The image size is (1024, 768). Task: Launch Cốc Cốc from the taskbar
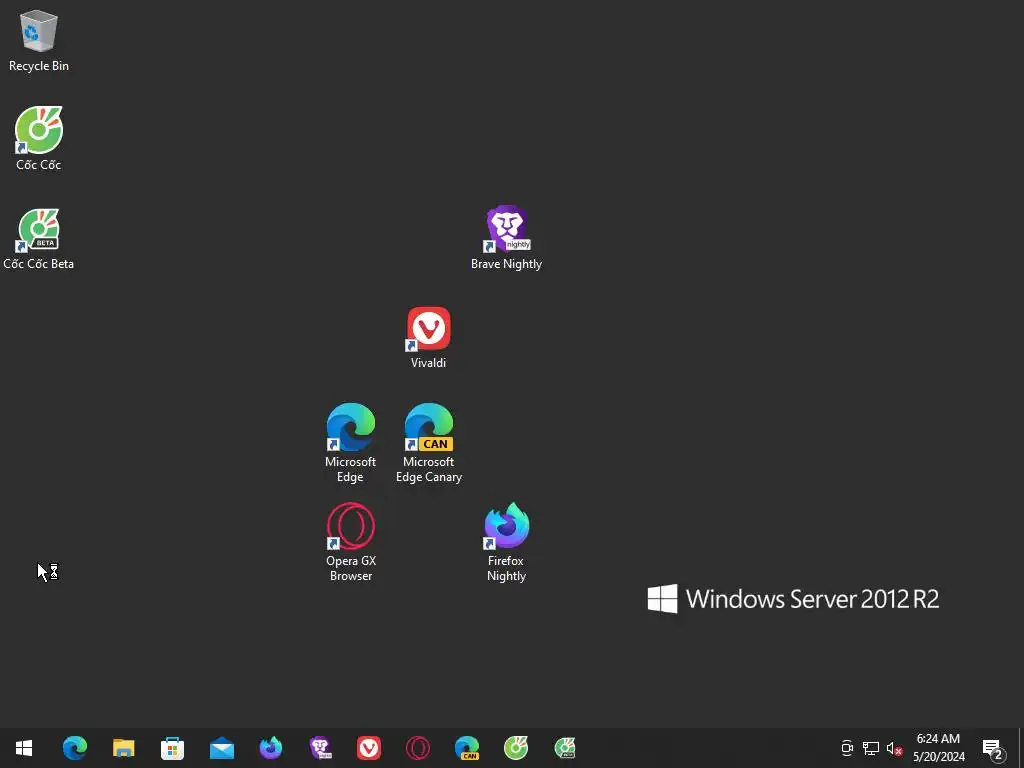516,748
